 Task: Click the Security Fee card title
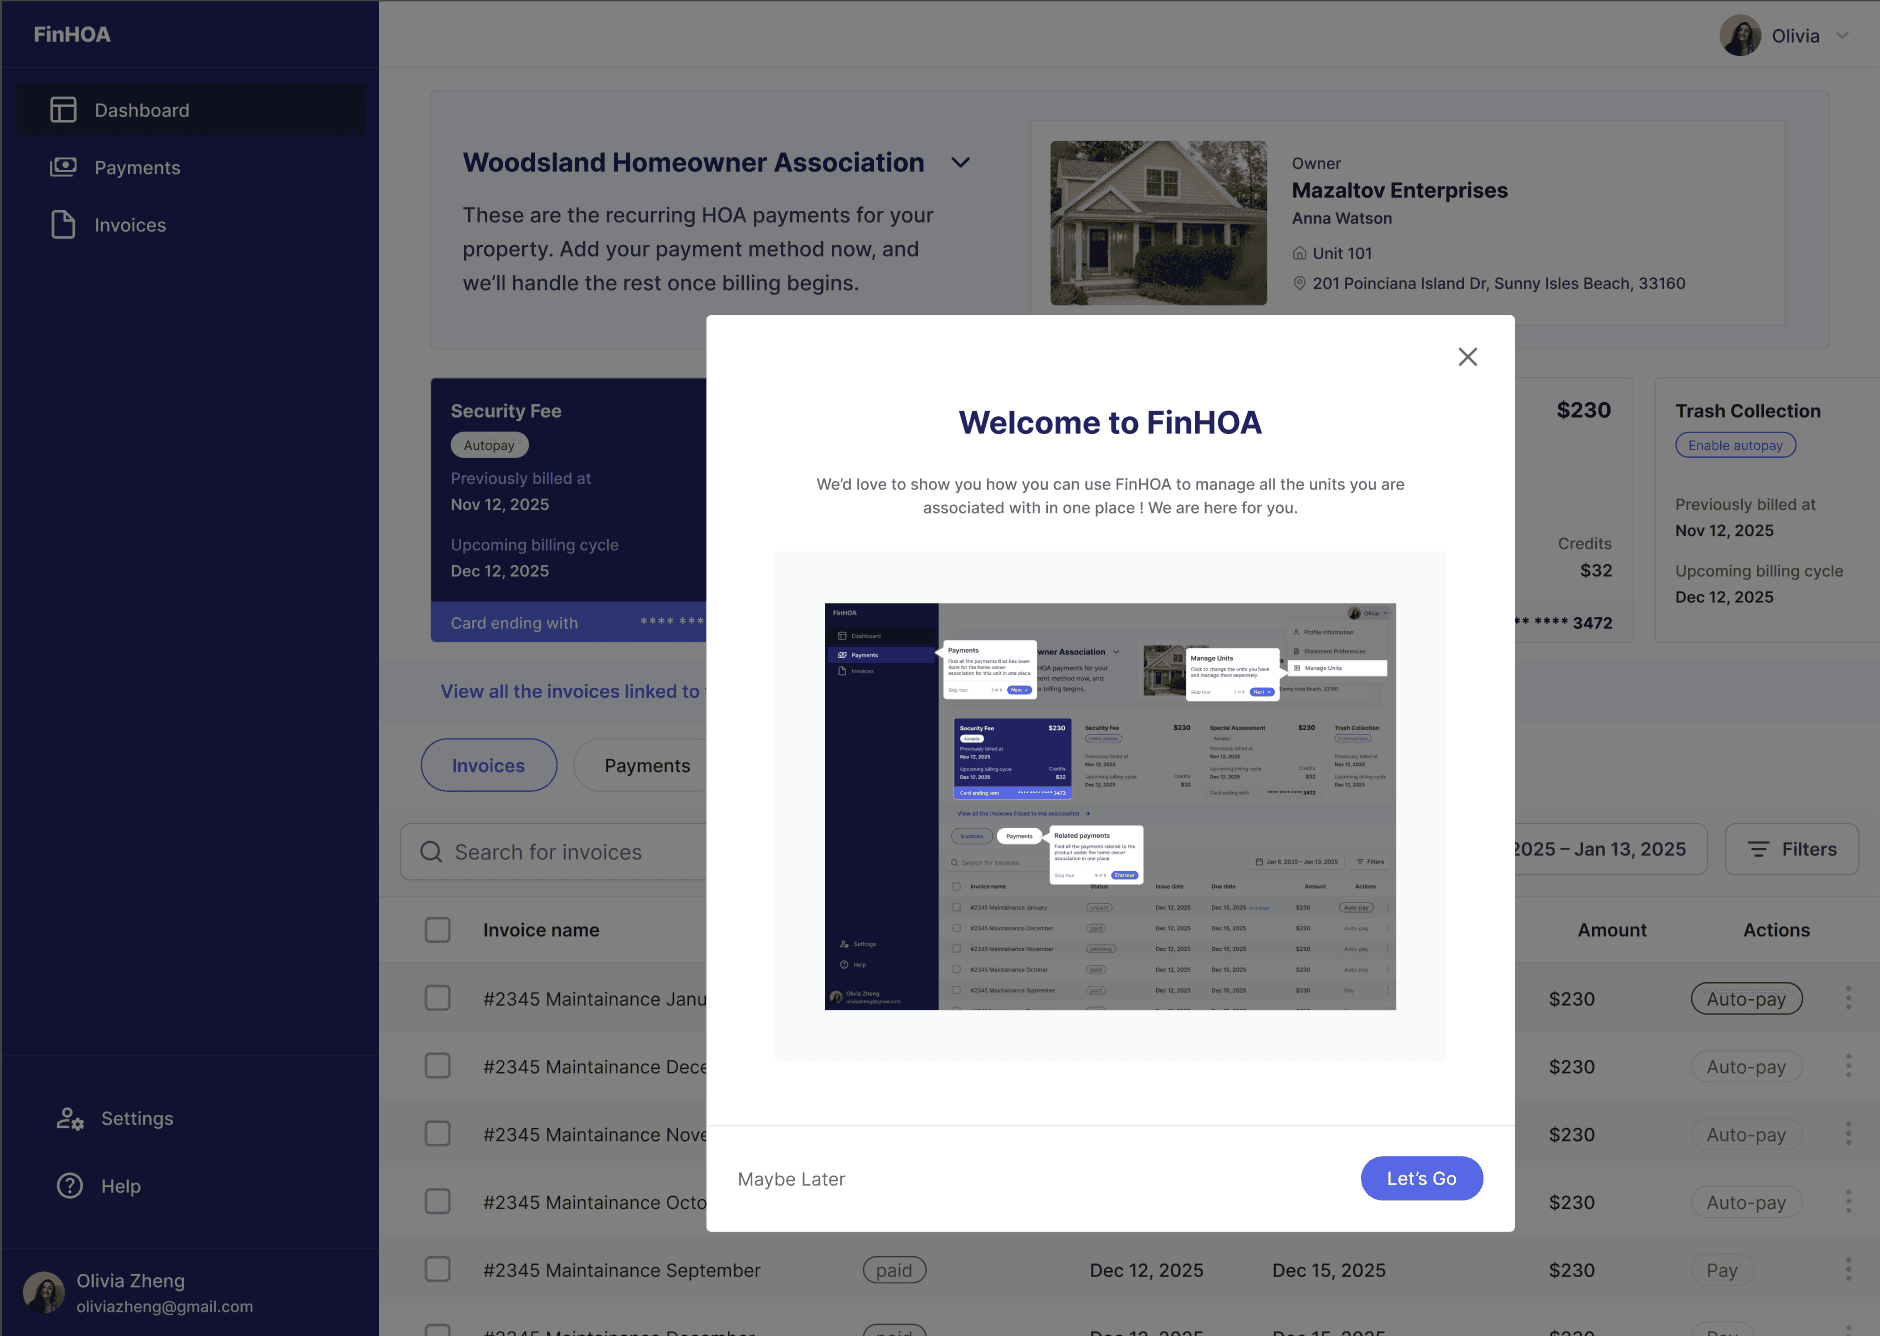click(506, 411)
